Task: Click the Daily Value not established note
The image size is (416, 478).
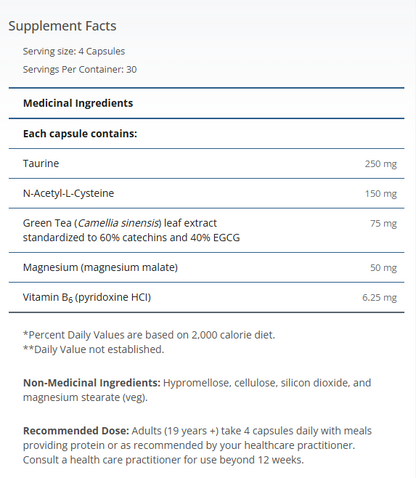Action: [x=94, y=349]
